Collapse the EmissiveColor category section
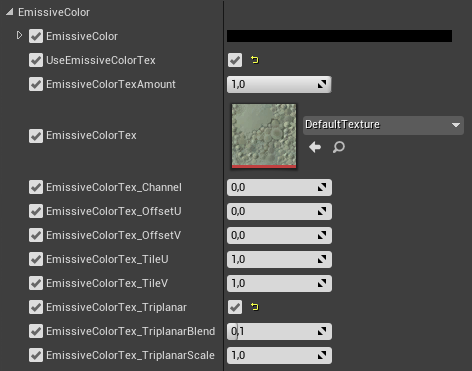The width and height of the screenshot is (472, 371). pos(10,12)
